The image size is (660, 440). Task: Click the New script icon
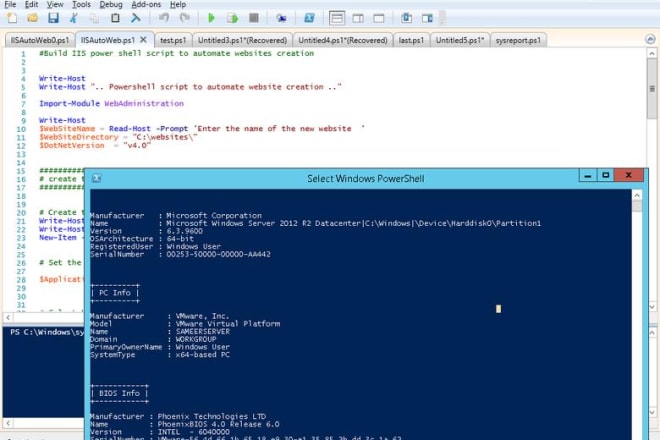(12, 18)
